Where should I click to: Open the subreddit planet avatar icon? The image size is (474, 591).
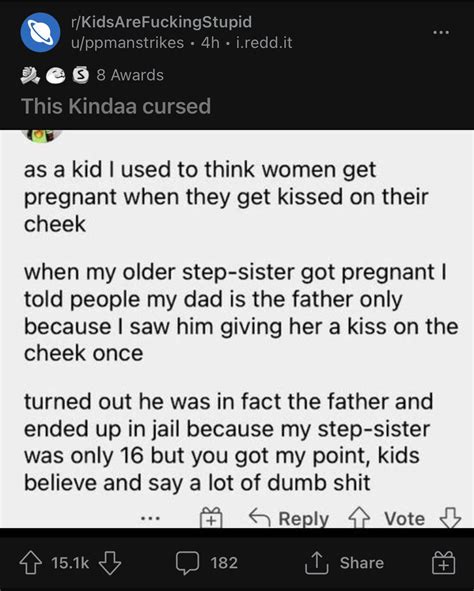40,32
